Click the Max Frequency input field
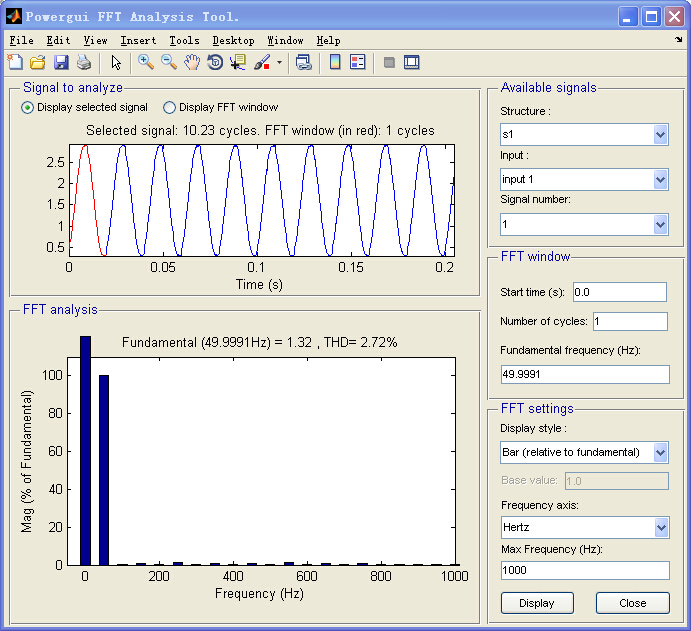 coord(585,570)
